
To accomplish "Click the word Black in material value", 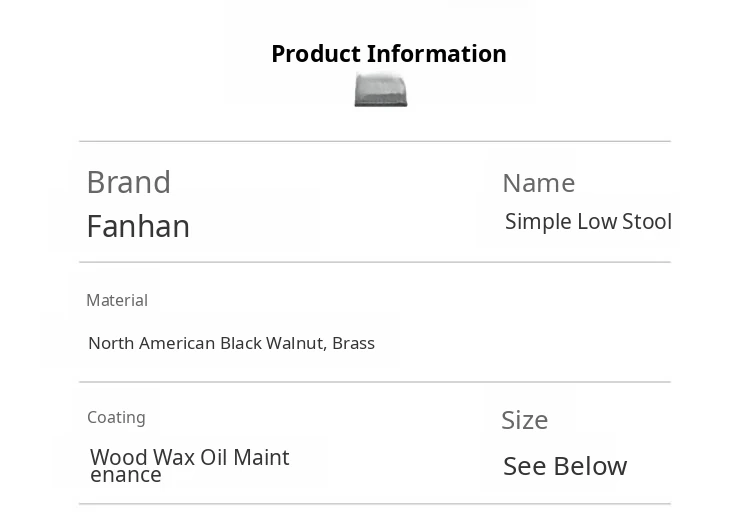I will [x=241, y=343].
